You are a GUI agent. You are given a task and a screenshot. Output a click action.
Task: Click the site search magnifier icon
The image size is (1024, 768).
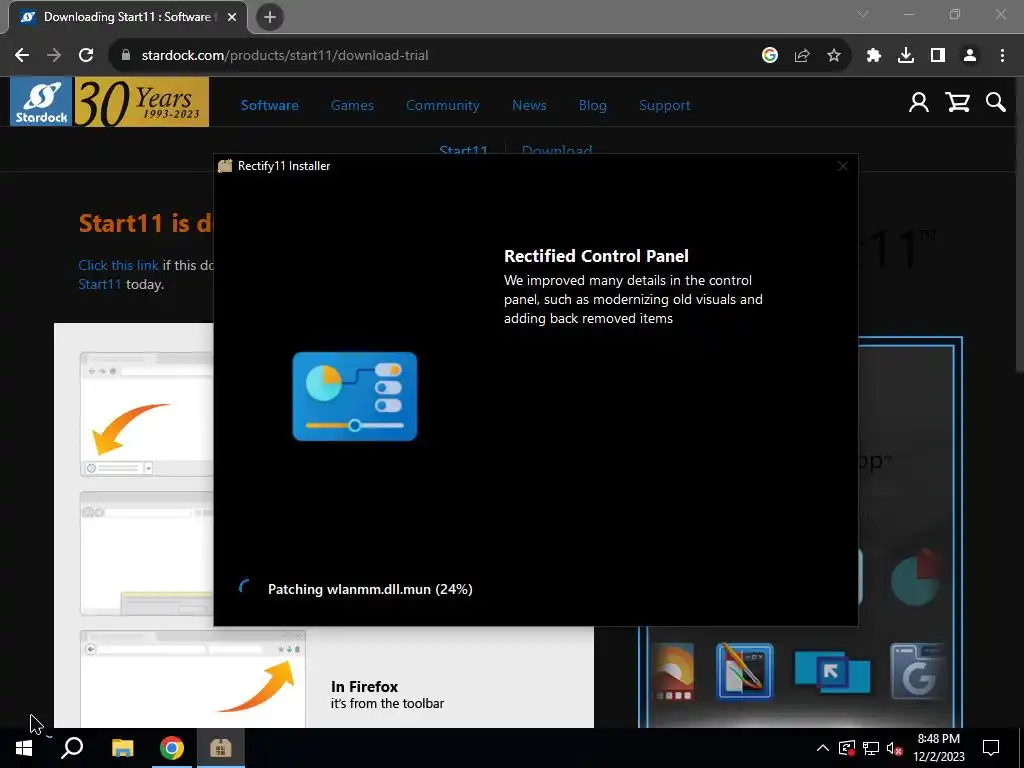pyautogui.click(x=996, y=103)
